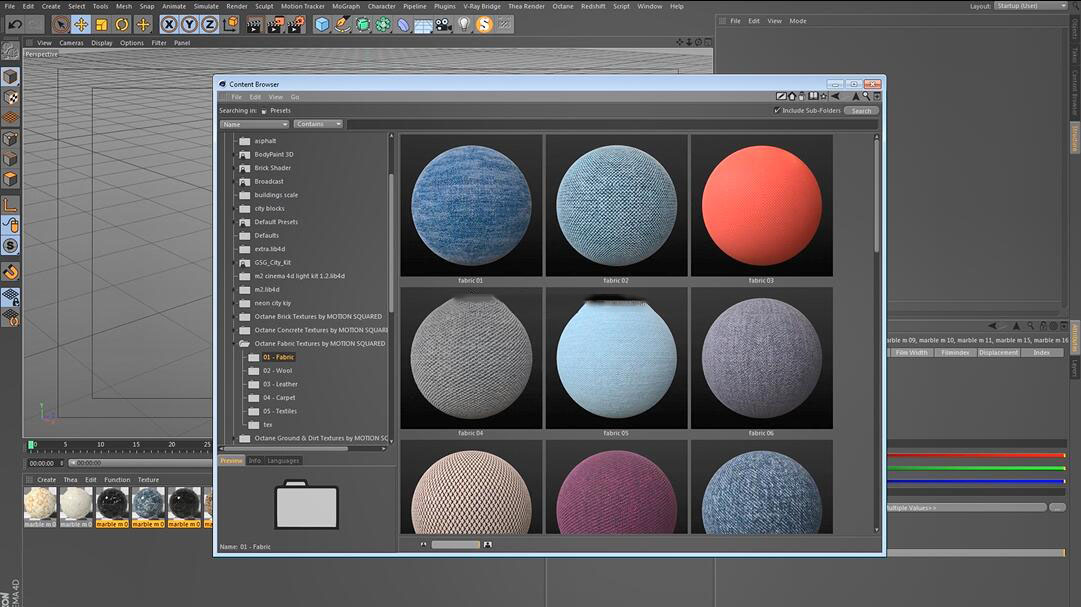The width and height of the screenshot is (1081, 607).
Task: Select the 02 - Wool folder
Action: [277, 370]
